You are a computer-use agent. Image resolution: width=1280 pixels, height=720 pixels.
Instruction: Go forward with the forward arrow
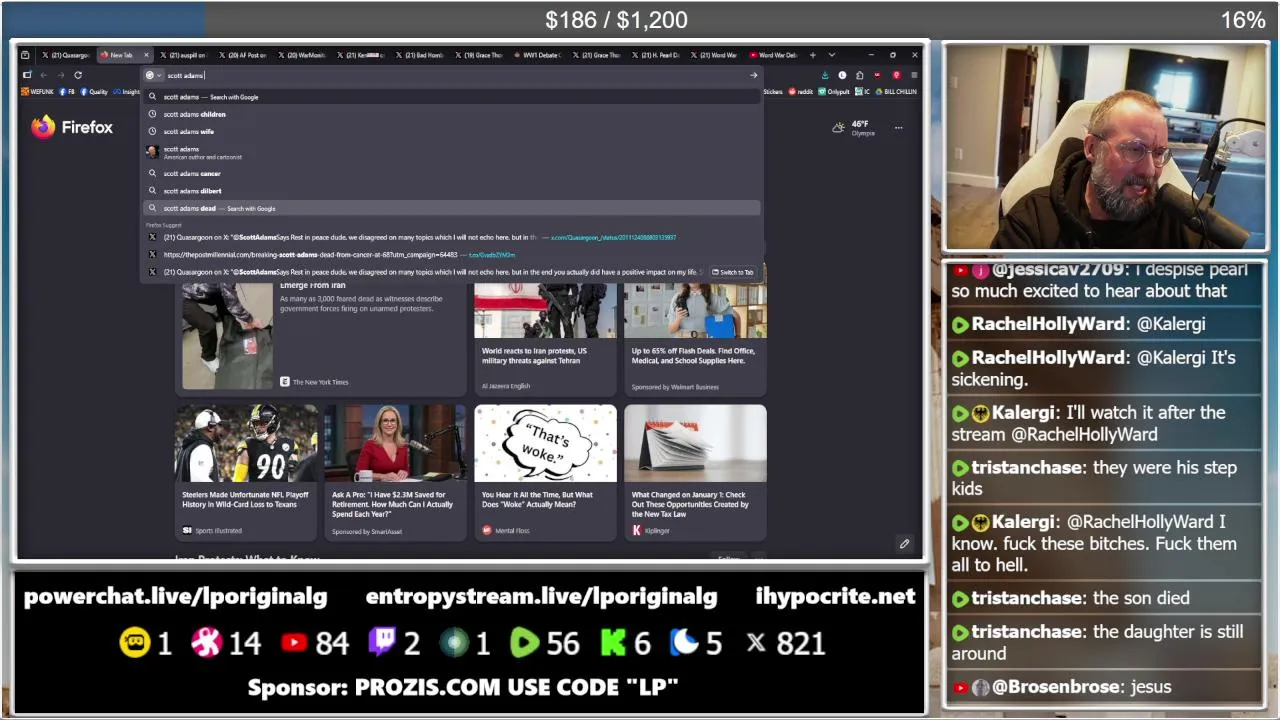[61, 75]
